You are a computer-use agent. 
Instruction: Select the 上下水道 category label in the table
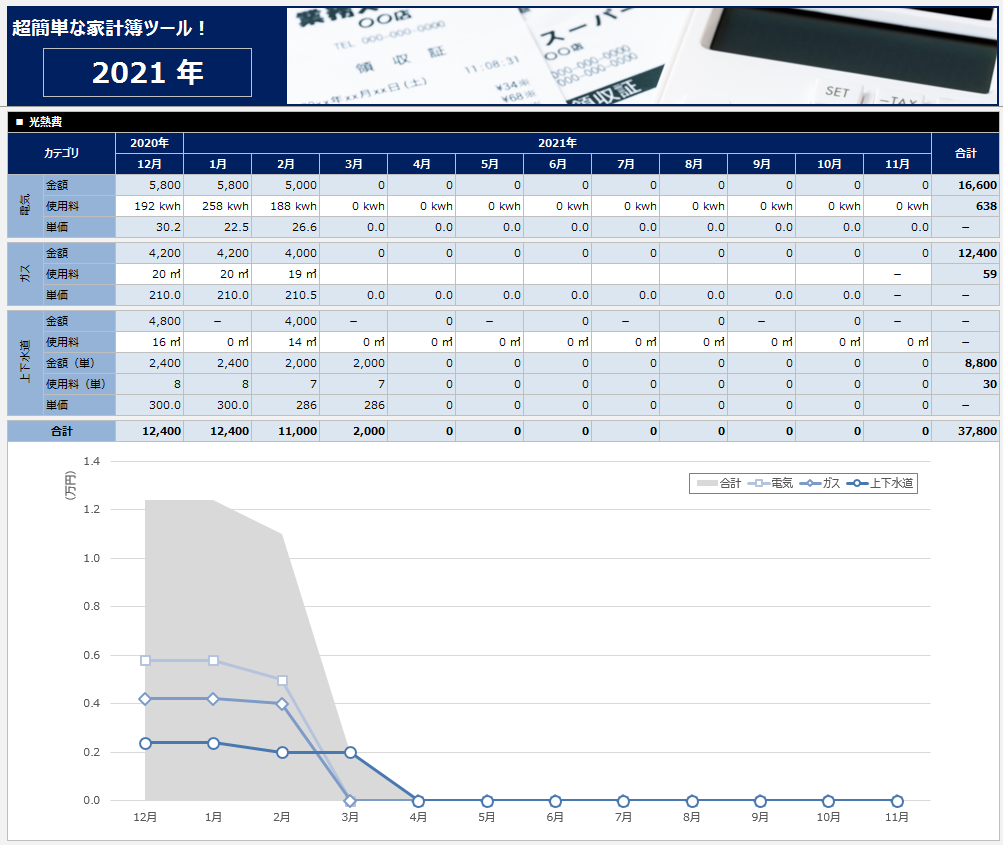[26, 363]
